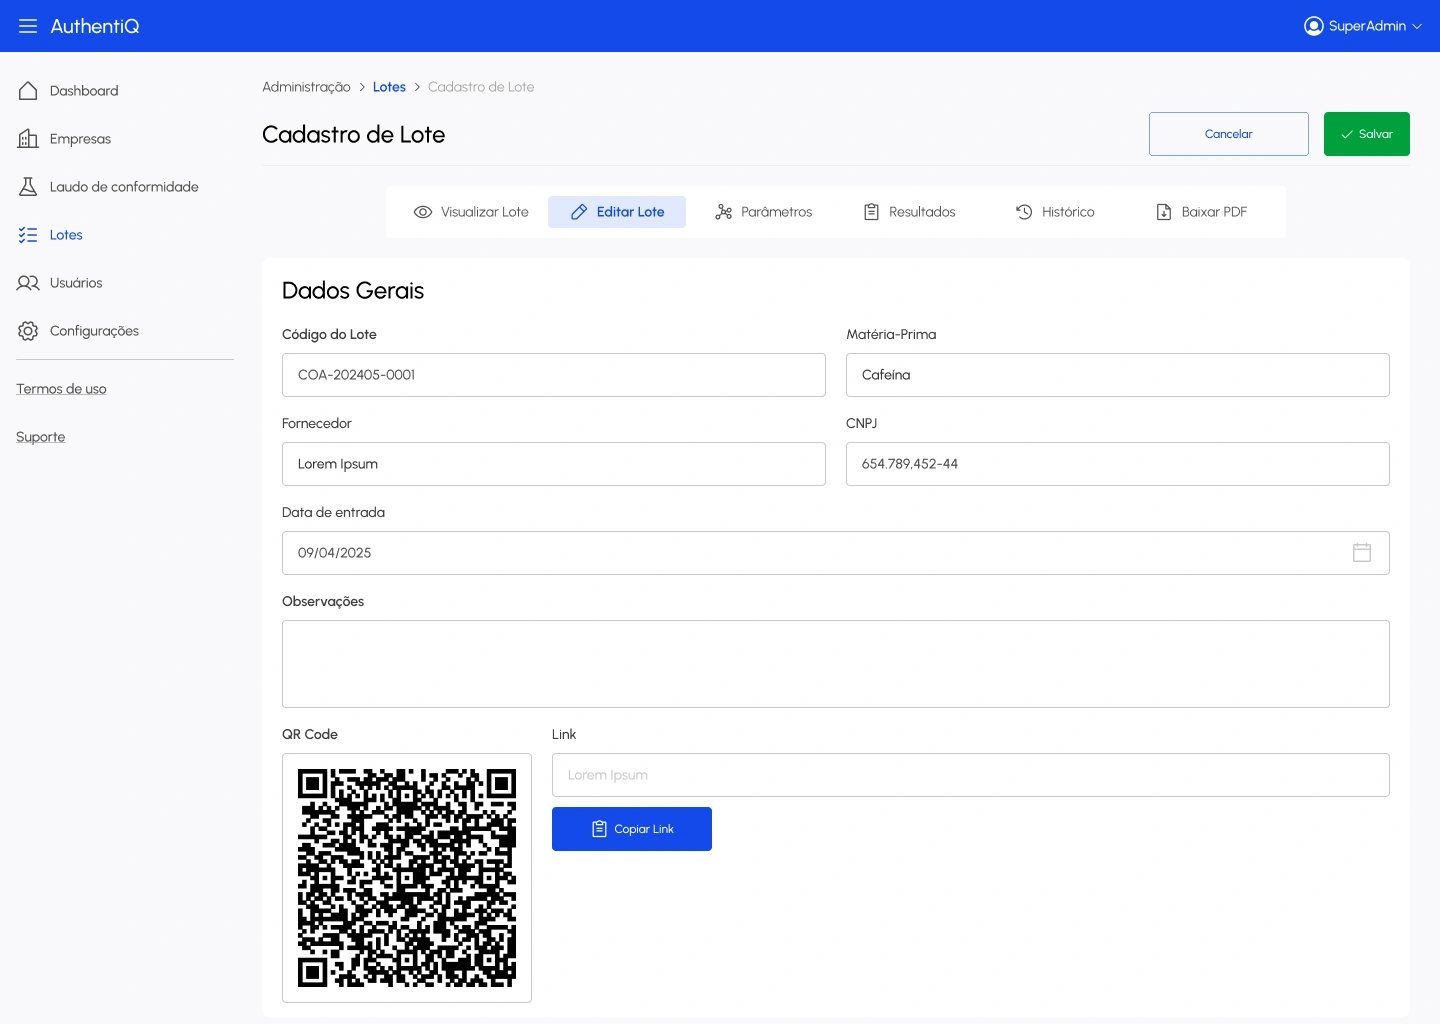
Task: Click the Laudo de conformidade flask icon
Action: pos(28,187)
